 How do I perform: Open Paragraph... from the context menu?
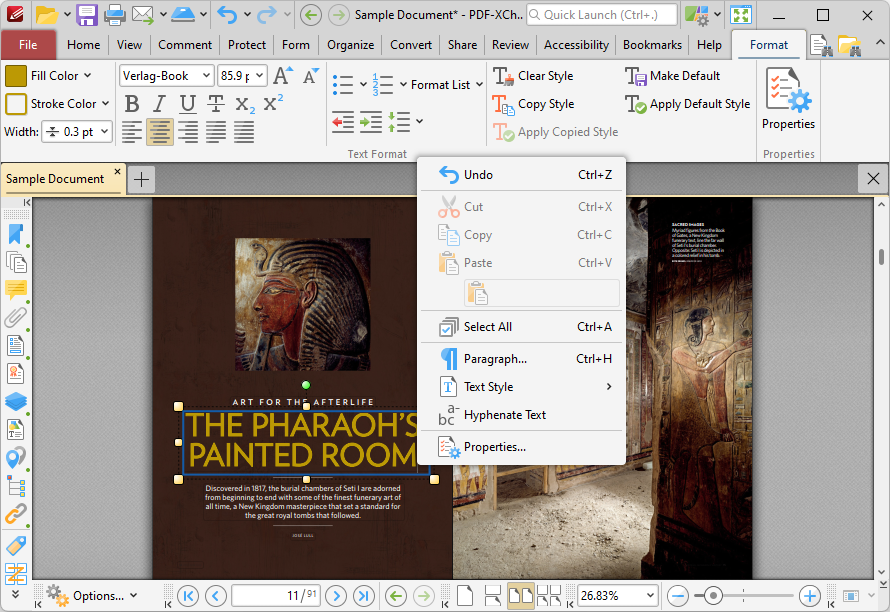pos(522,359)
